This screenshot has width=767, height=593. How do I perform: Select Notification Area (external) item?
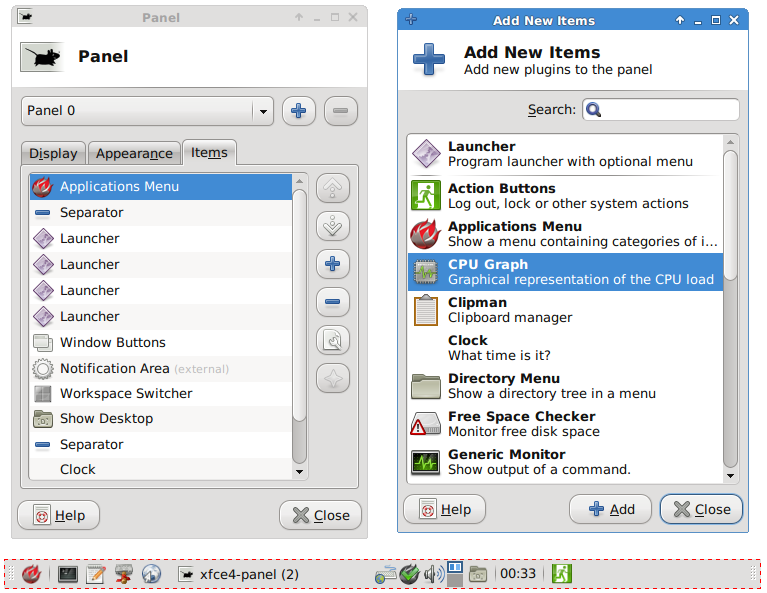(161, 368)
